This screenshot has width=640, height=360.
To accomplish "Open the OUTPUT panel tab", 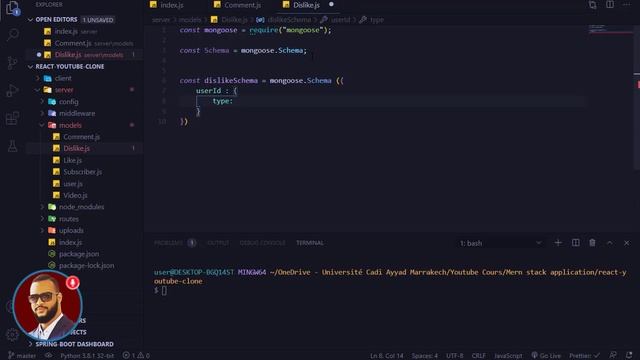I will pos(218,243).
